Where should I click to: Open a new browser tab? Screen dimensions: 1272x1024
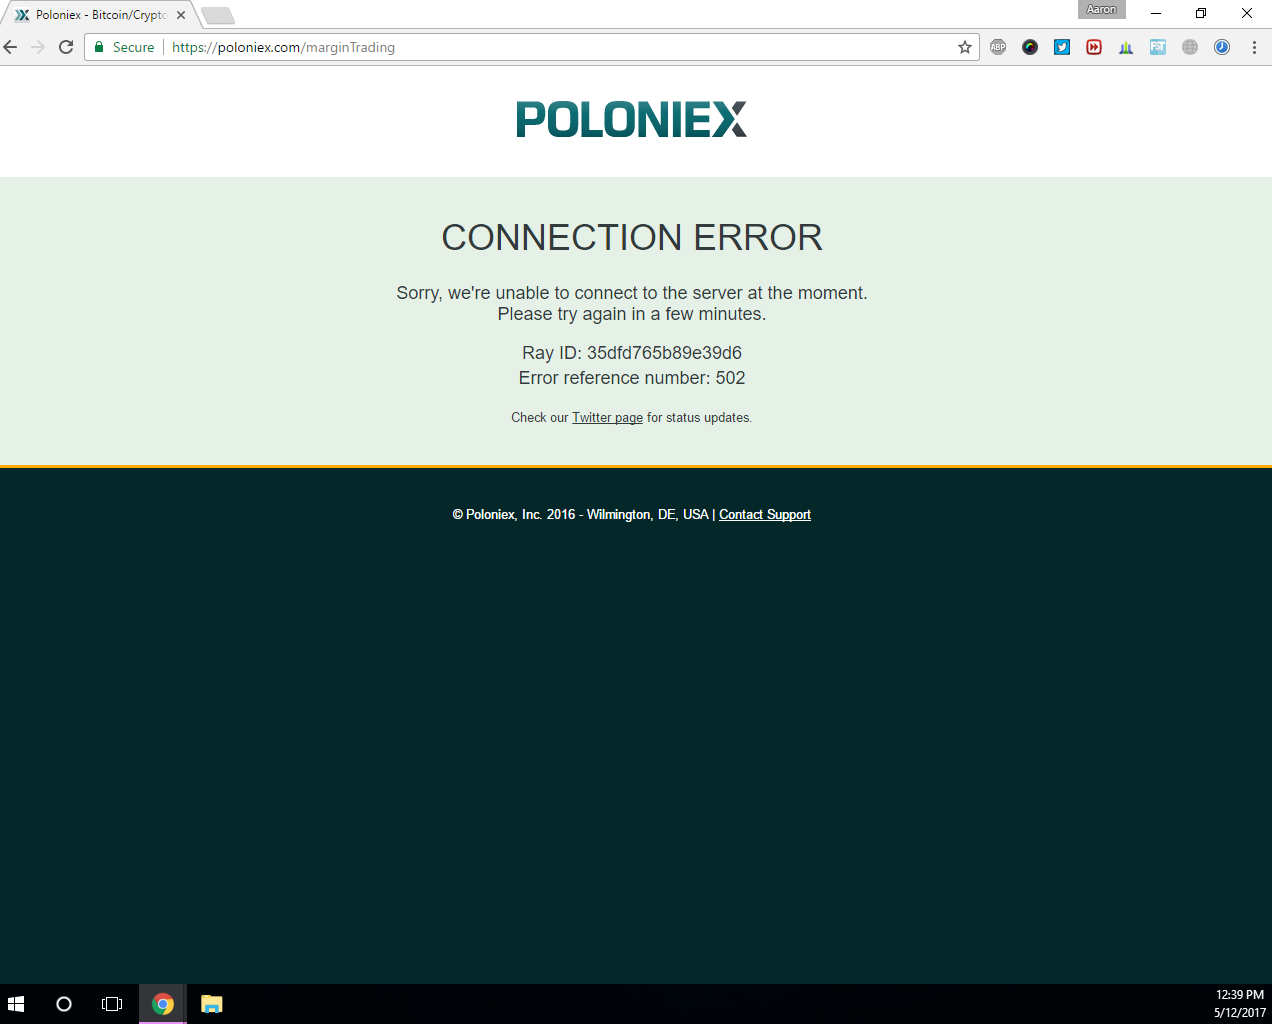[x=217, y=15]
